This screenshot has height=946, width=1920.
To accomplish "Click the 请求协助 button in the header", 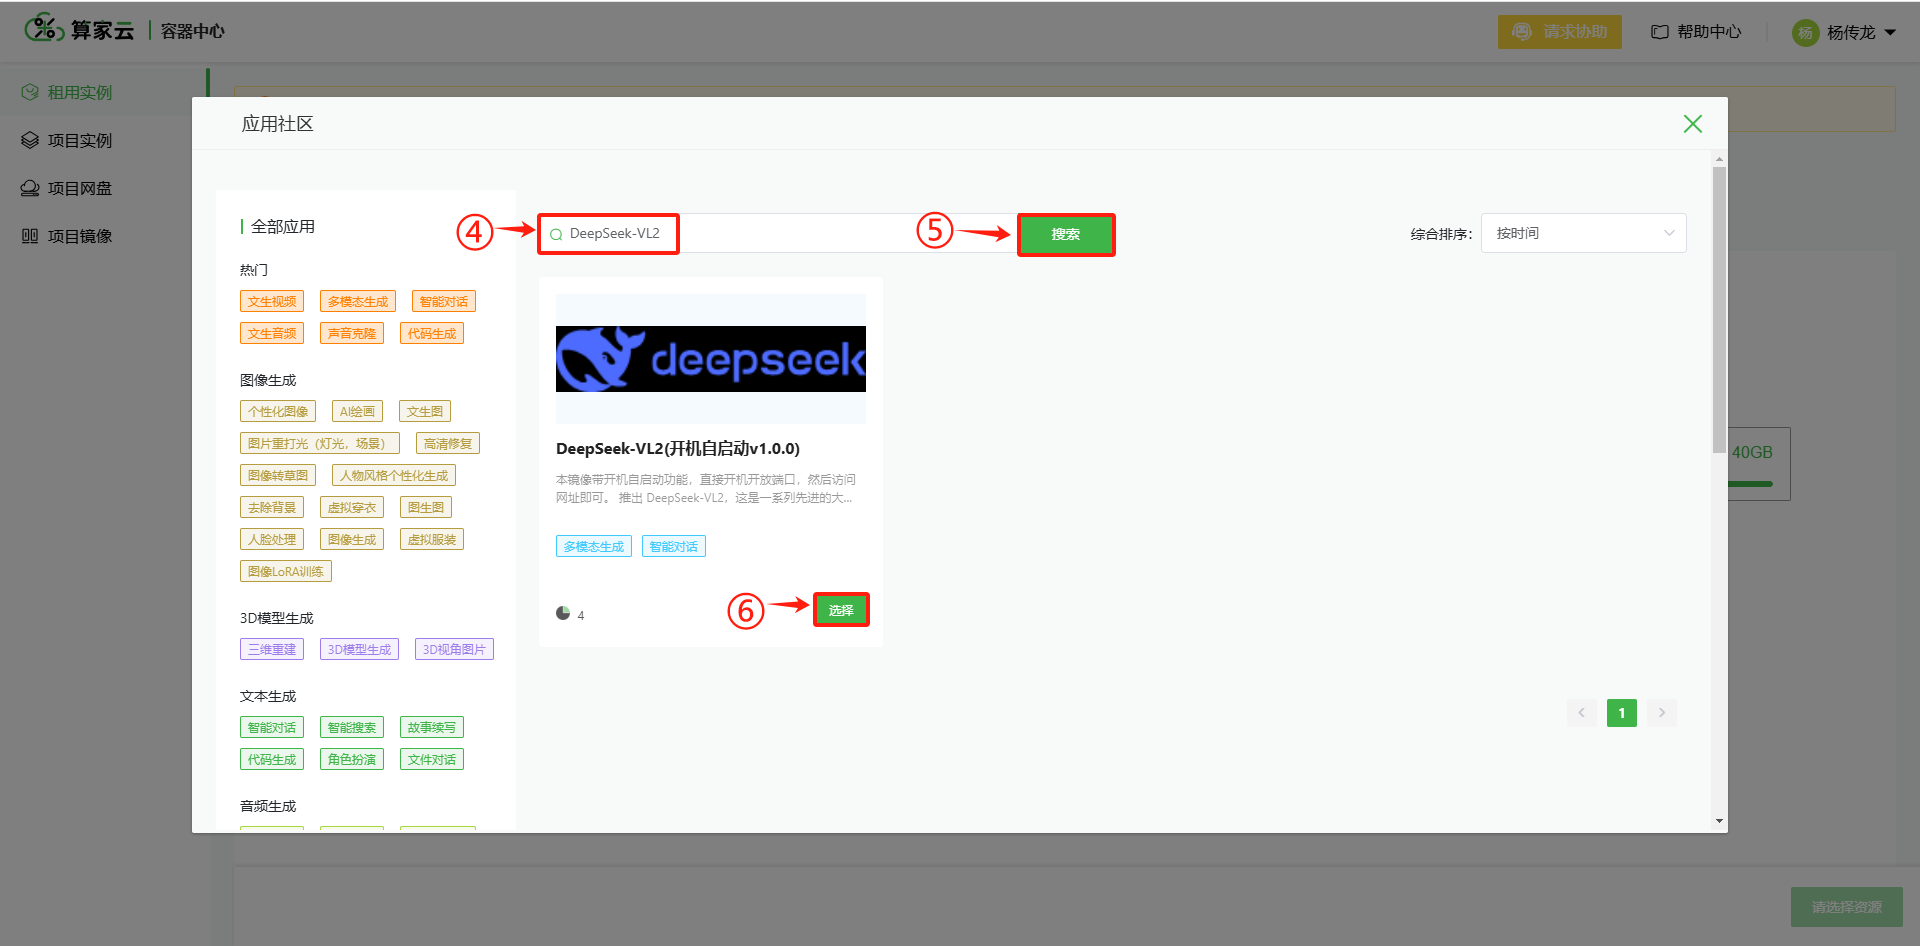I will (1560, 32).
